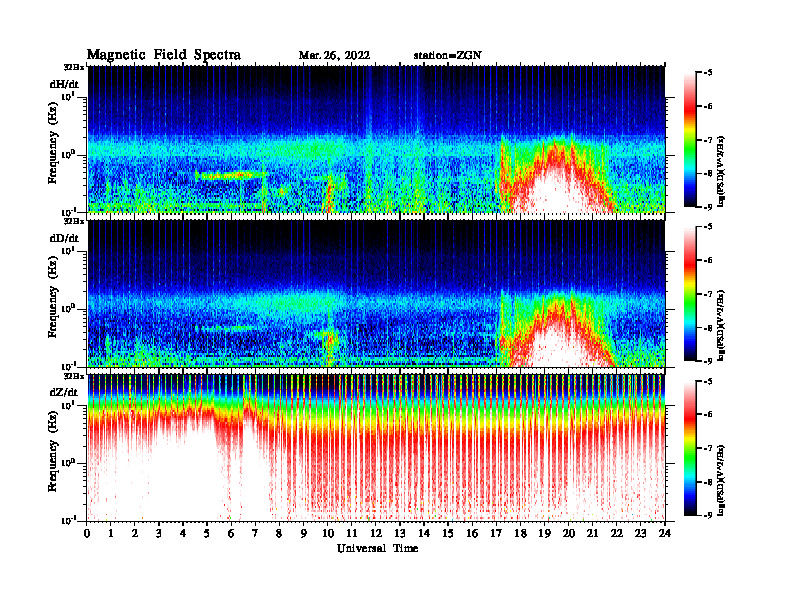Viewport: 792px width, 612px height.
Task: Click hour "7" on the time axis
Action: (255, 533)
